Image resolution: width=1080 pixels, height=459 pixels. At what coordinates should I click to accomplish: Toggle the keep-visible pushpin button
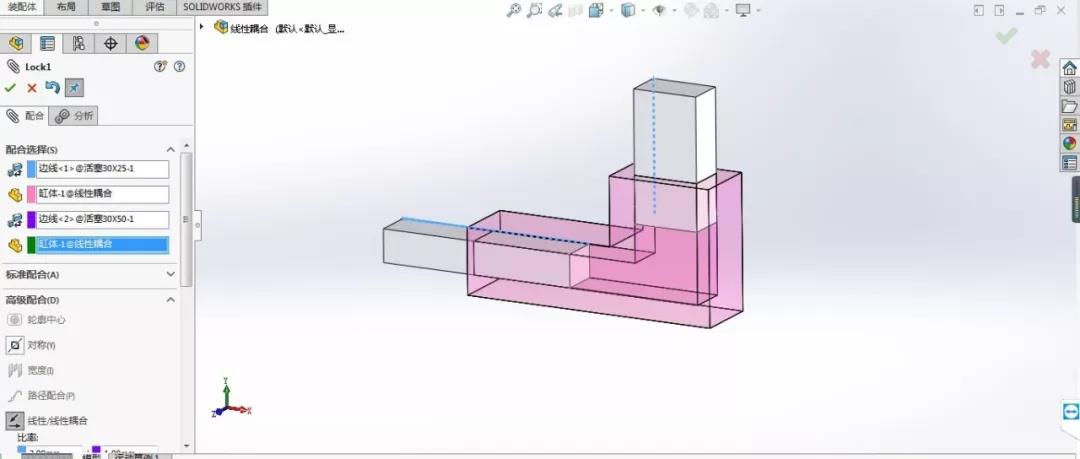coord(74,88)
